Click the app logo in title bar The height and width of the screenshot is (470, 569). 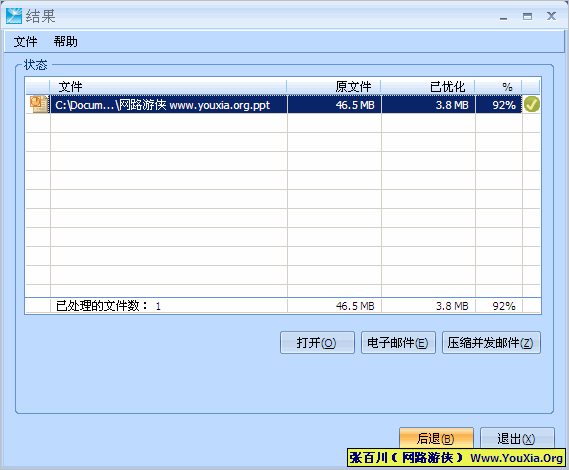coord(14,16)
